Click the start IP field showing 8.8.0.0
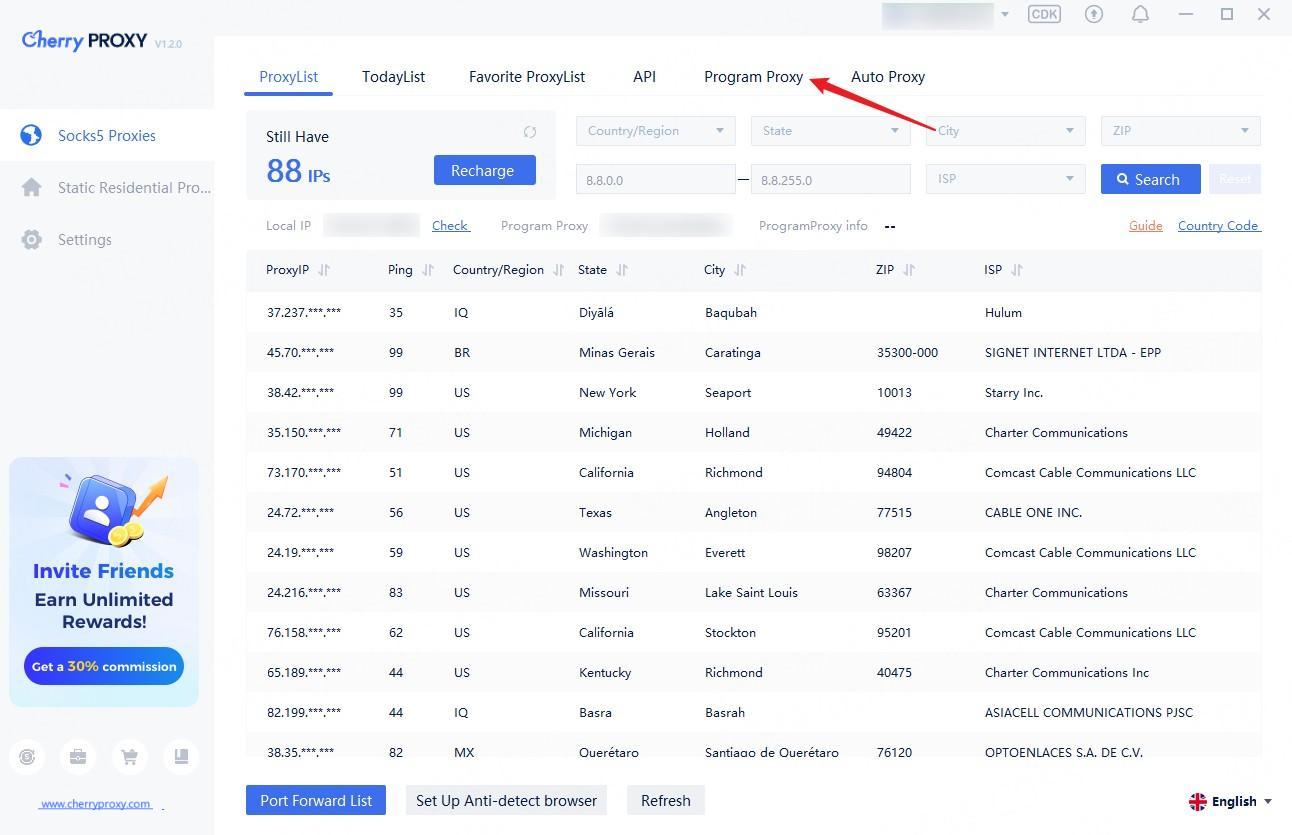This screenshot has width=1292, height=835. (x=655, y=180)
